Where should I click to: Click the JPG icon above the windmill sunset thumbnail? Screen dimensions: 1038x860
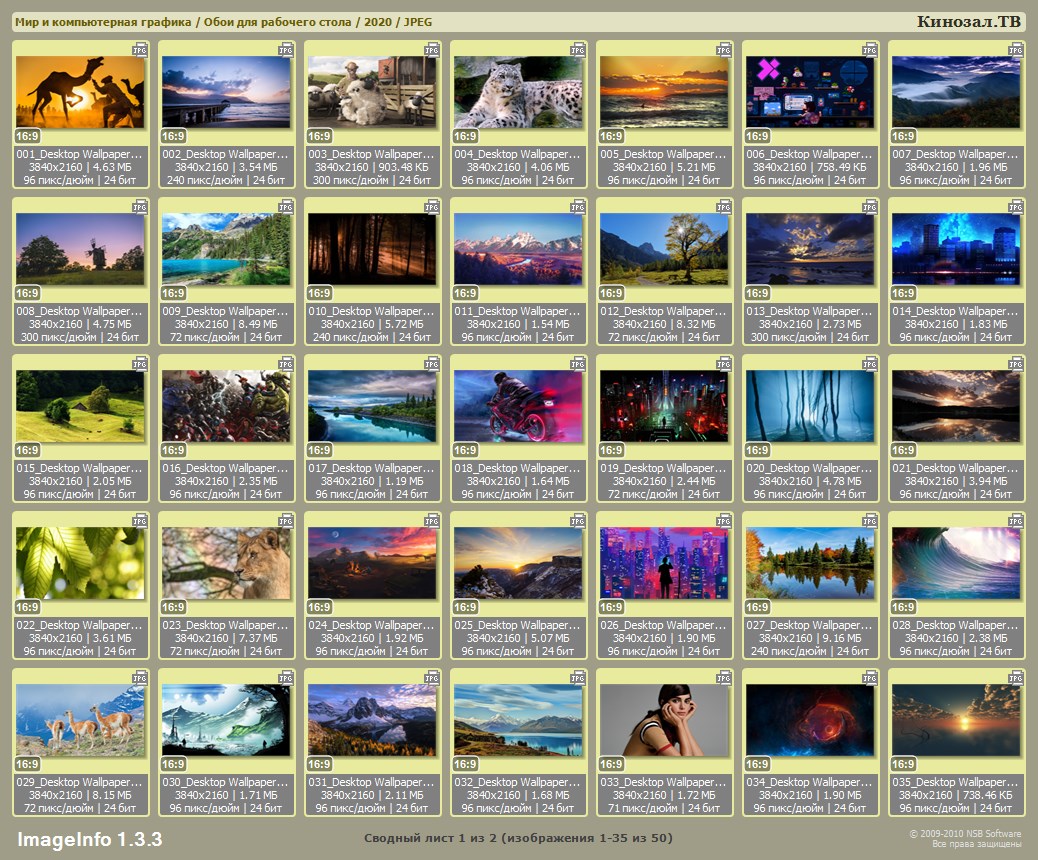pos(140,205)
